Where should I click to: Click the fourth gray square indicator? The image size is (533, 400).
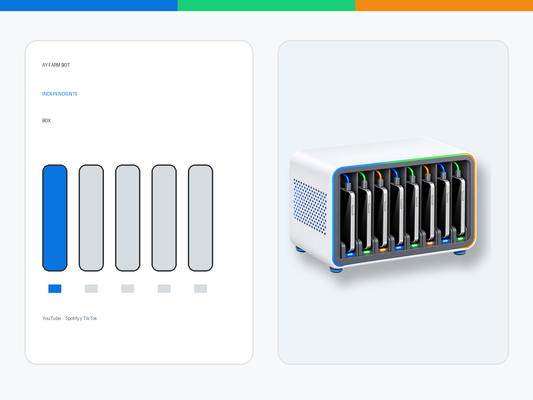(x=164, y=289)
